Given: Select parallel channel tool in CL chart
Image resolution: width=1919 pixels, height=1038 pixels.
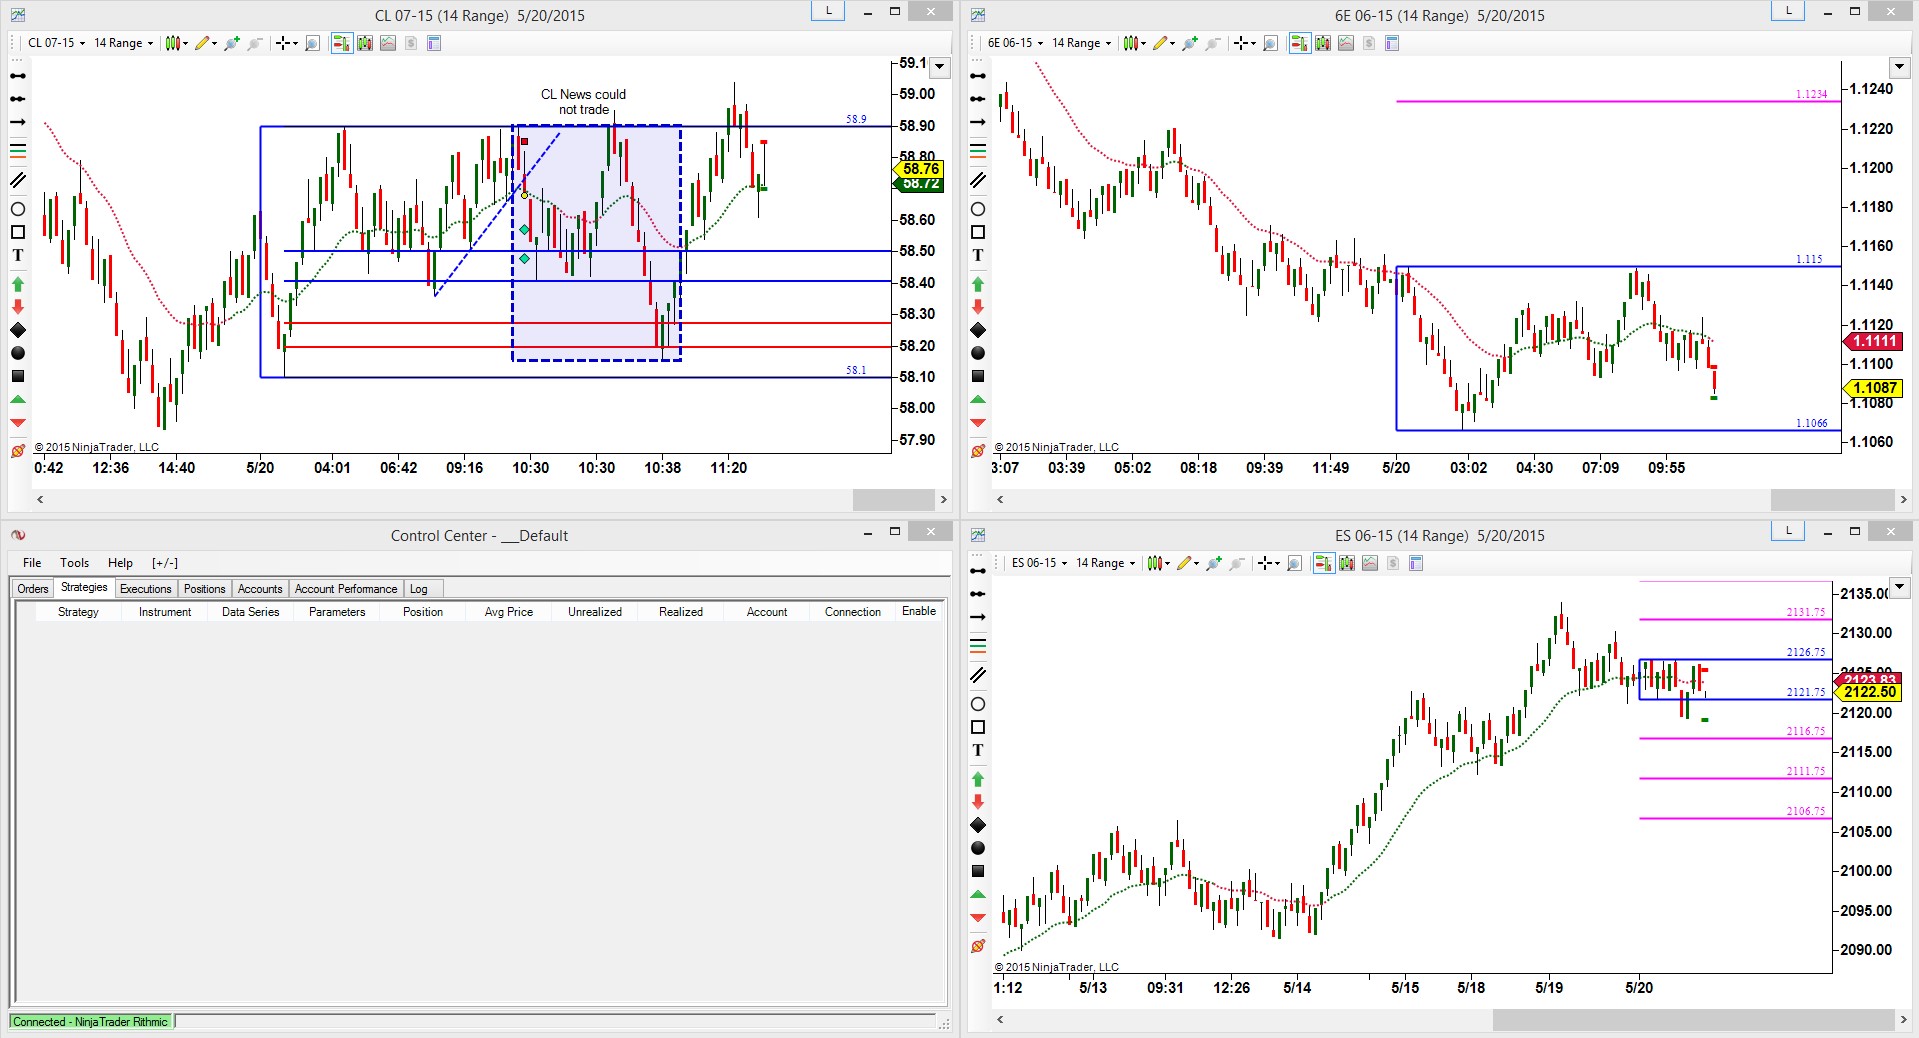Looking at the screenshot, I should (x=18, y=181).
